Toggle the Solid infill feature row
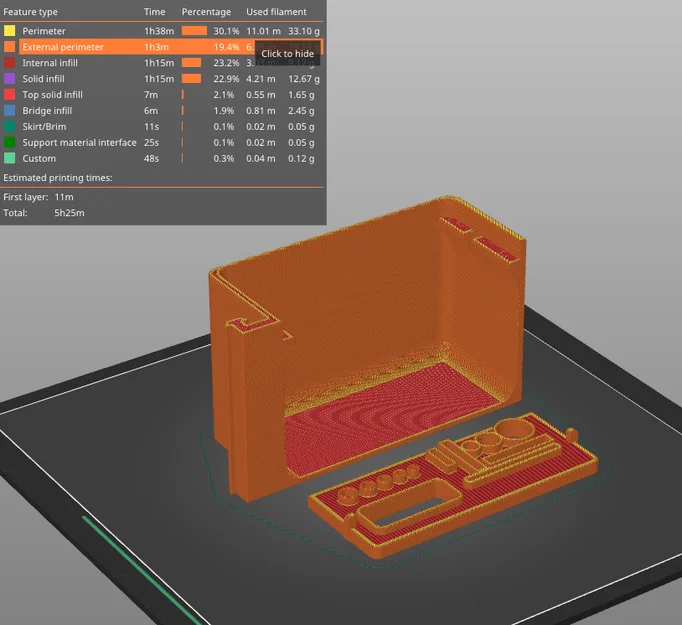This screenshot has width=682, height=625. tap(162, 79)
